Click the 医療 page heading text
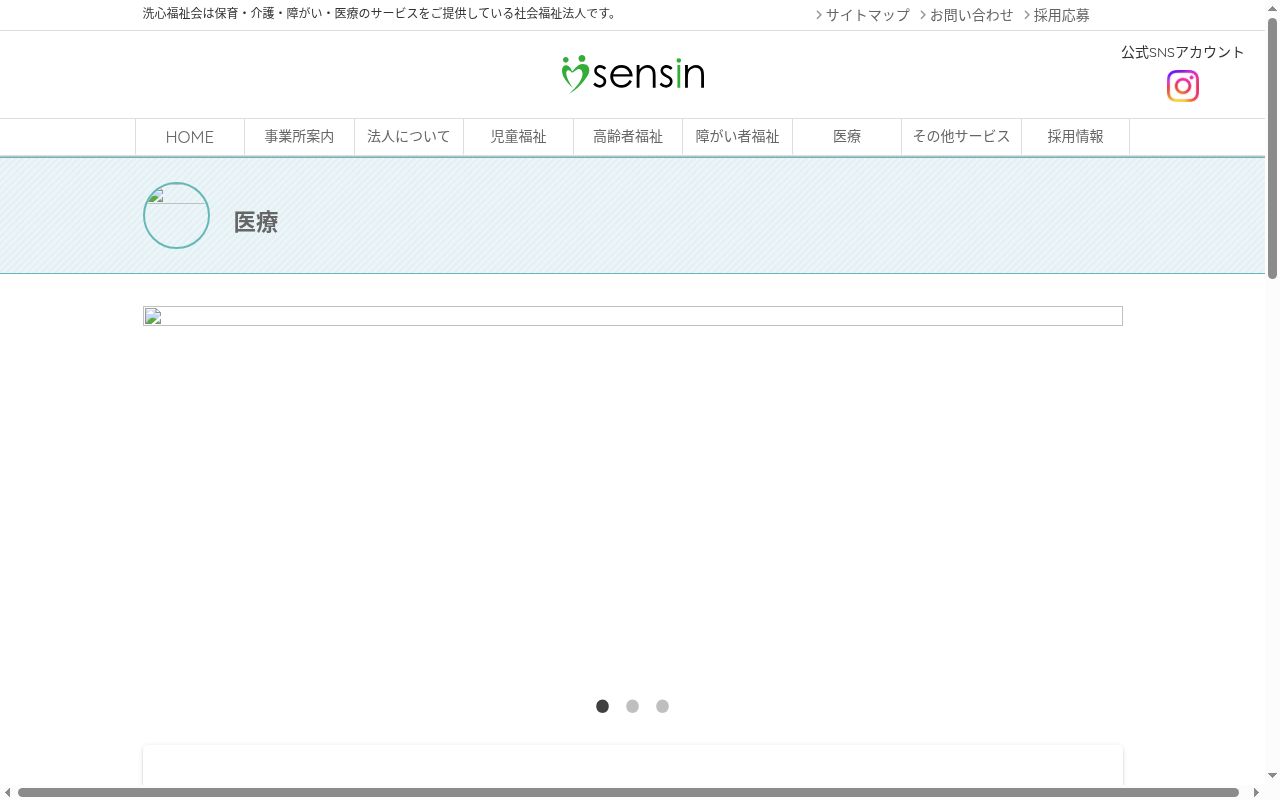Viewport: 1280px width, 800px height. tap(256, 222)
